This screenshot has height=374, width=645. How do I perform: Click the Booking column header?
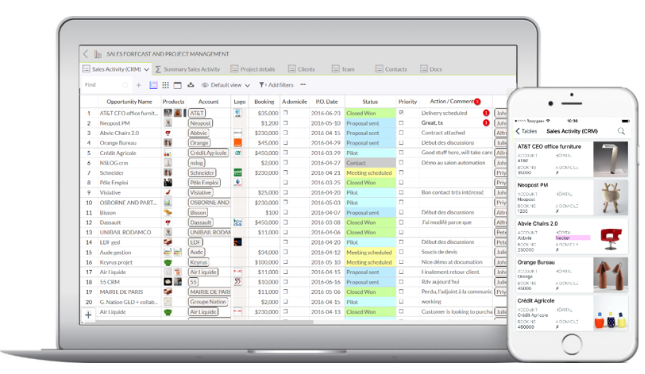264,102
